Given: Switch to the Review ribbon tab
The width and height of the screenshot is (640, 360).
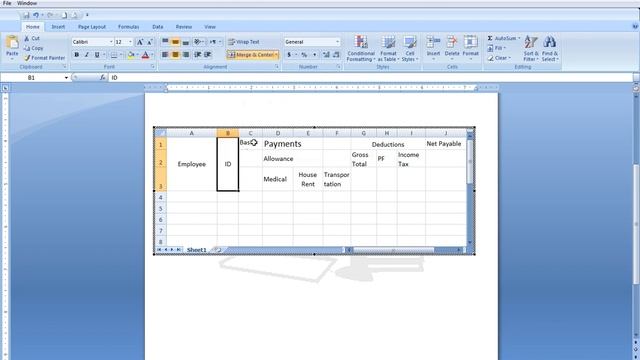Looking at the screenshot, I should (x=184, y=27).
